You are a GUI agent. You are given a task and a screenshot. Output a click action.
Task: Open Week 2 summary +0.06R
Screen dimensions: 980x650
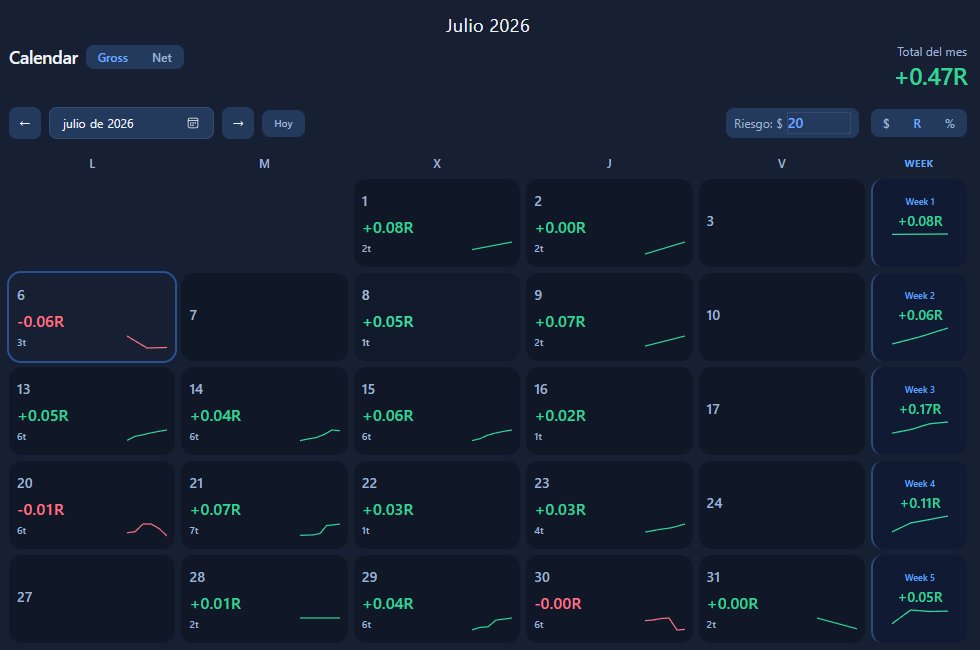[919, 317]
